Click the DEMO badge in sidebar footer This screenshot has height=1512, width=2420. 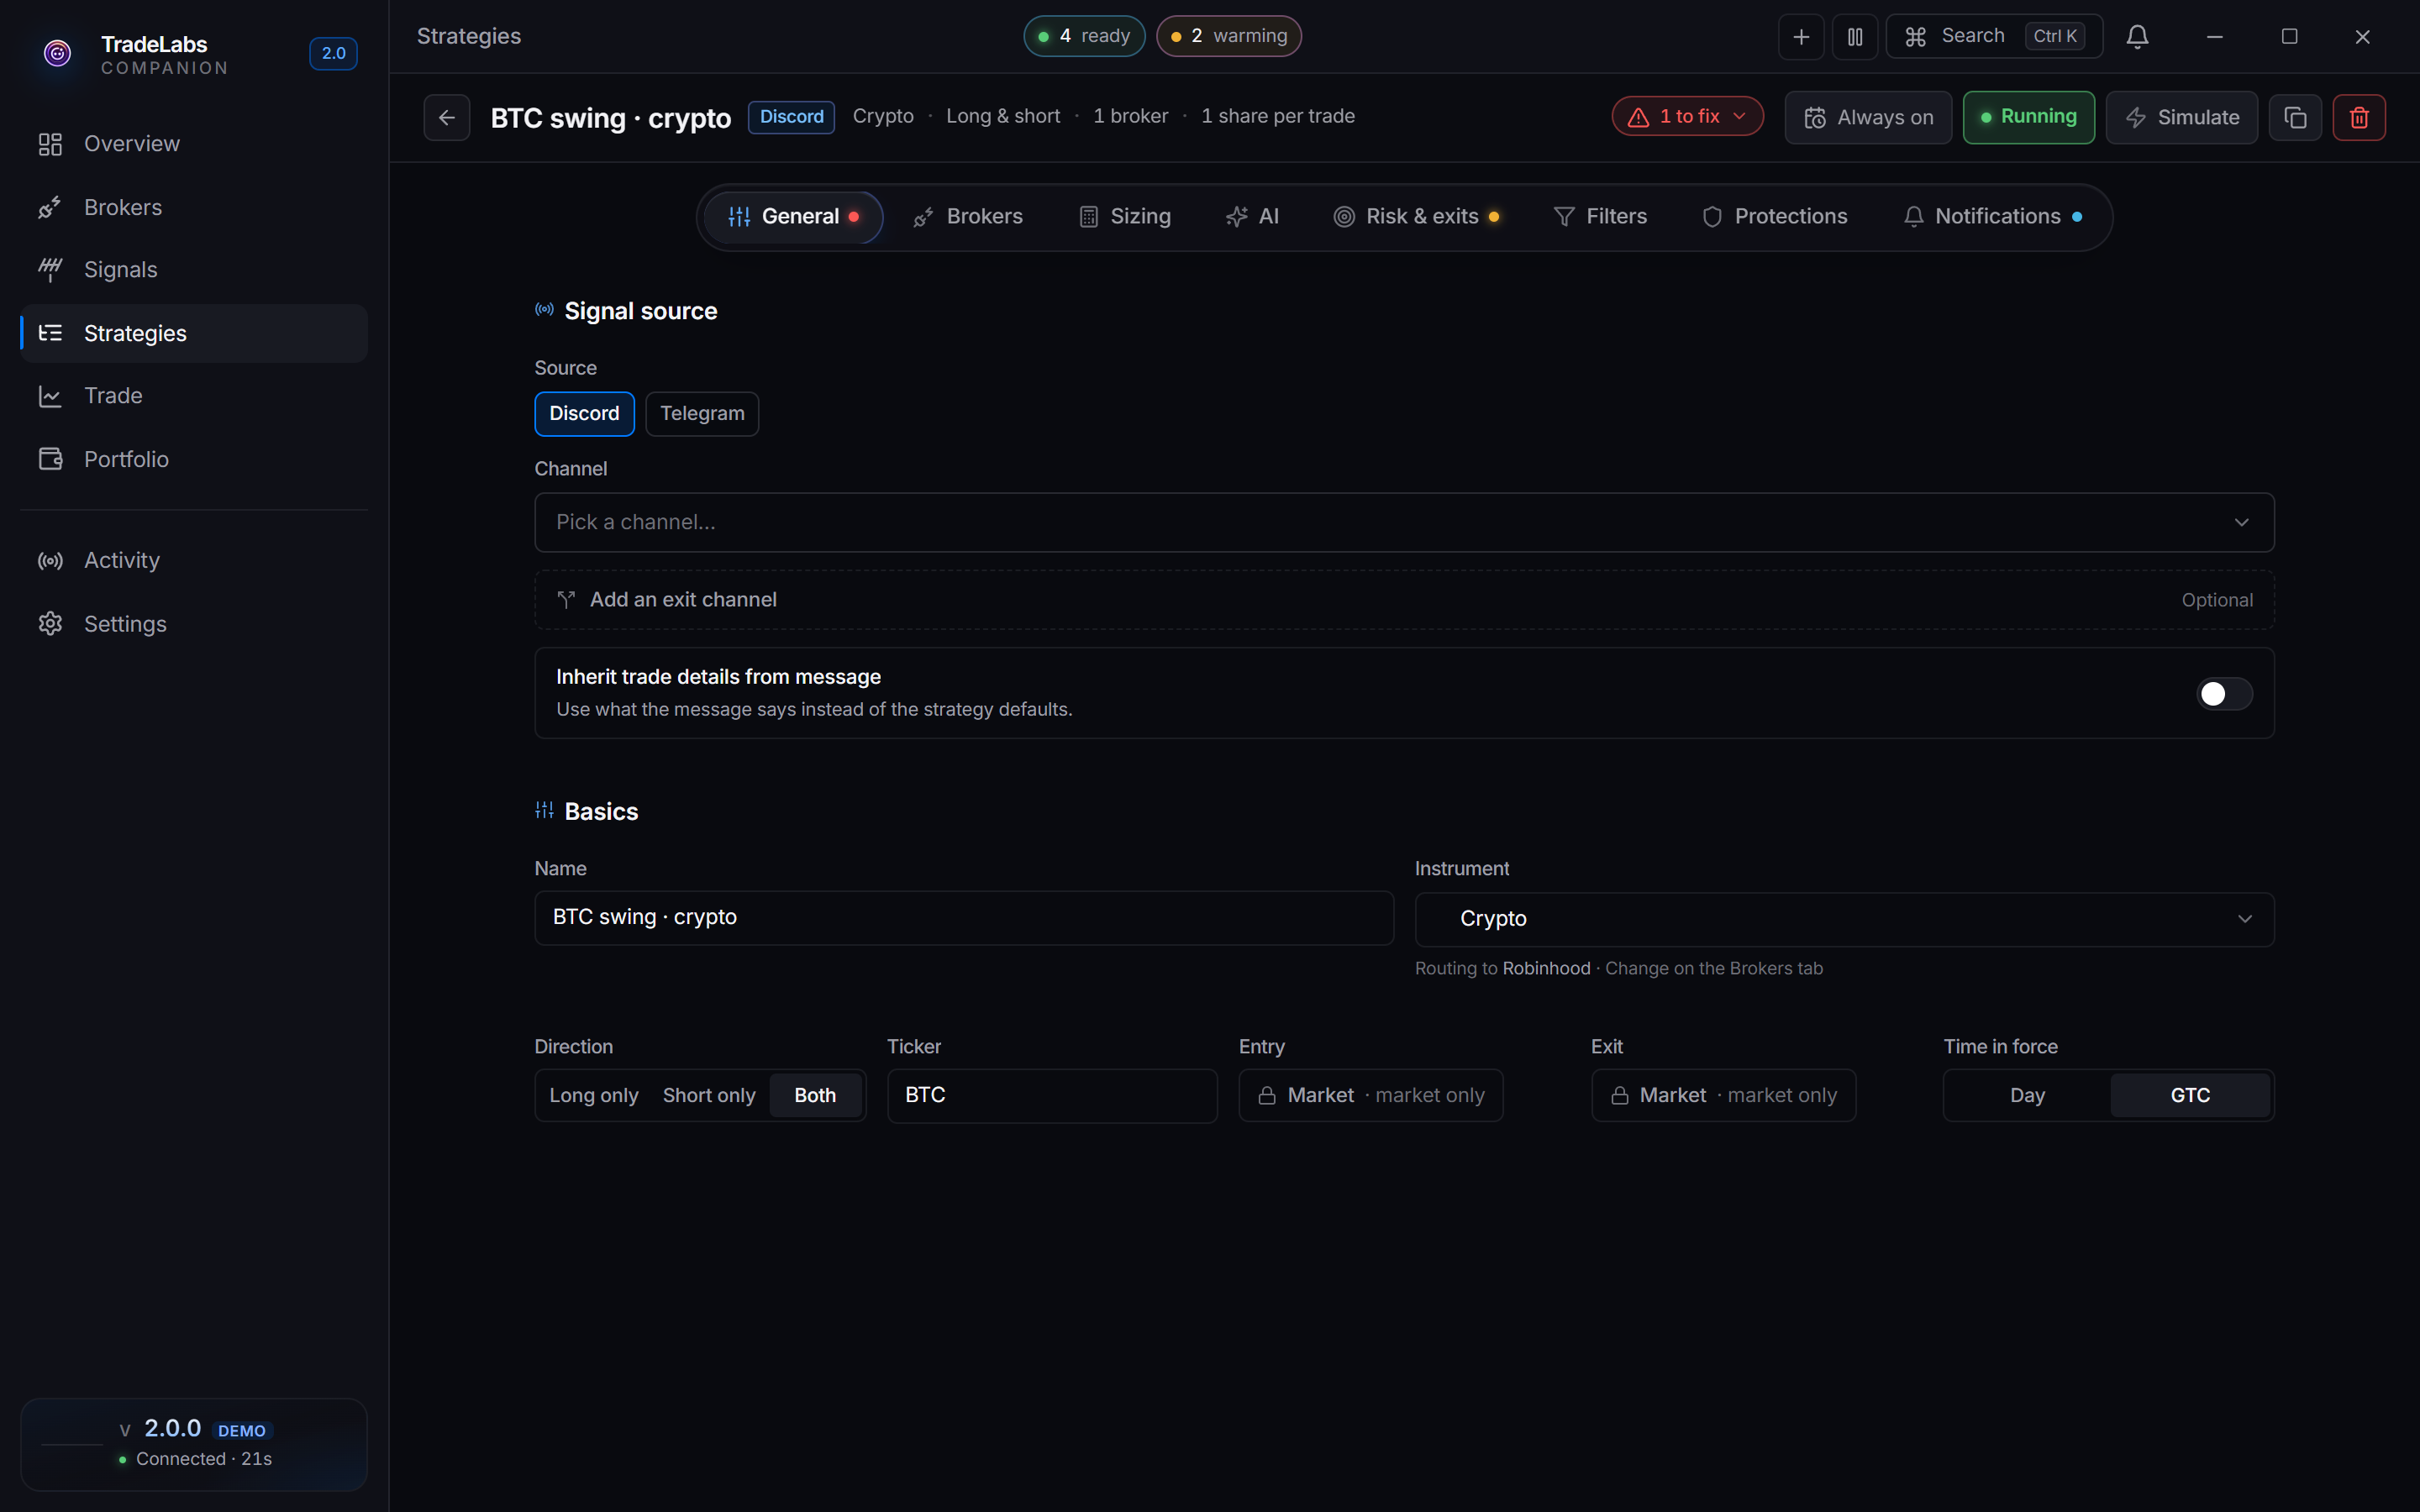(x=242, y=1431)
